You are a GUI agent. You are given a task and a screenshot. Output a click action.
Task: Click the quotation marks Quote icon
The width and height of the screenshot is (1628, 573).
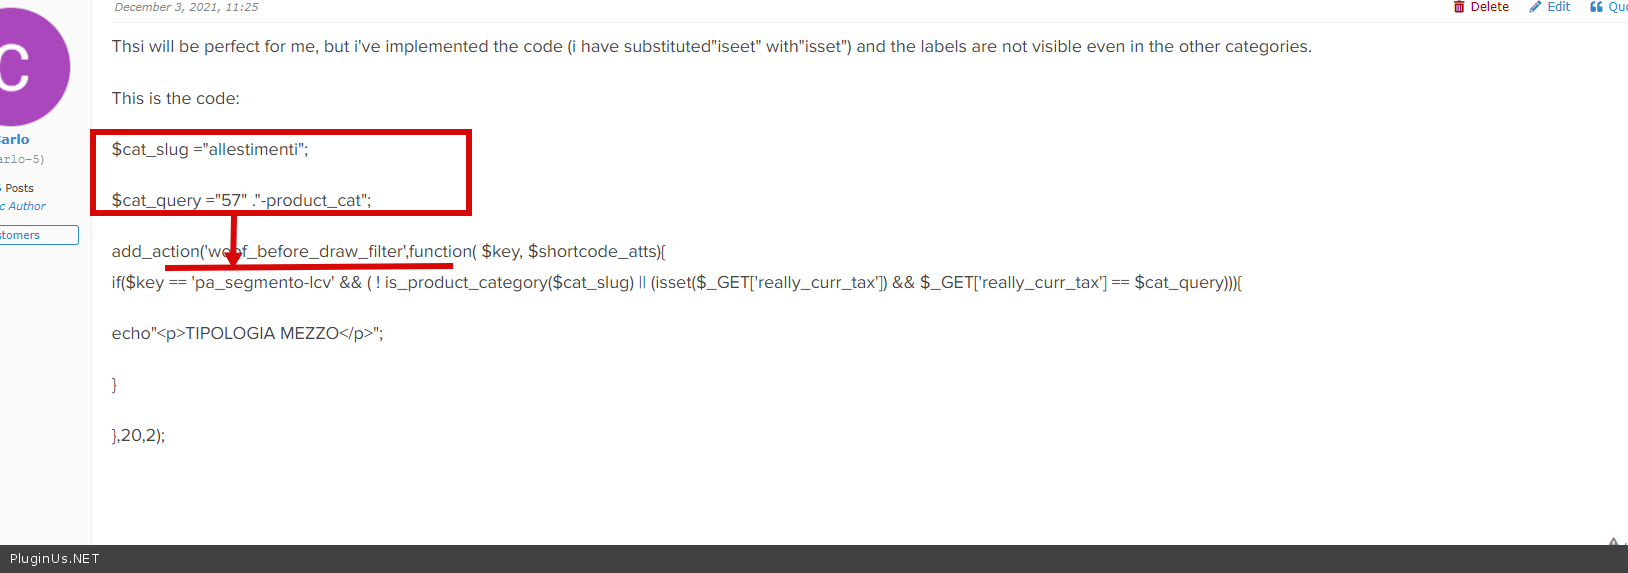(1596, 7)
